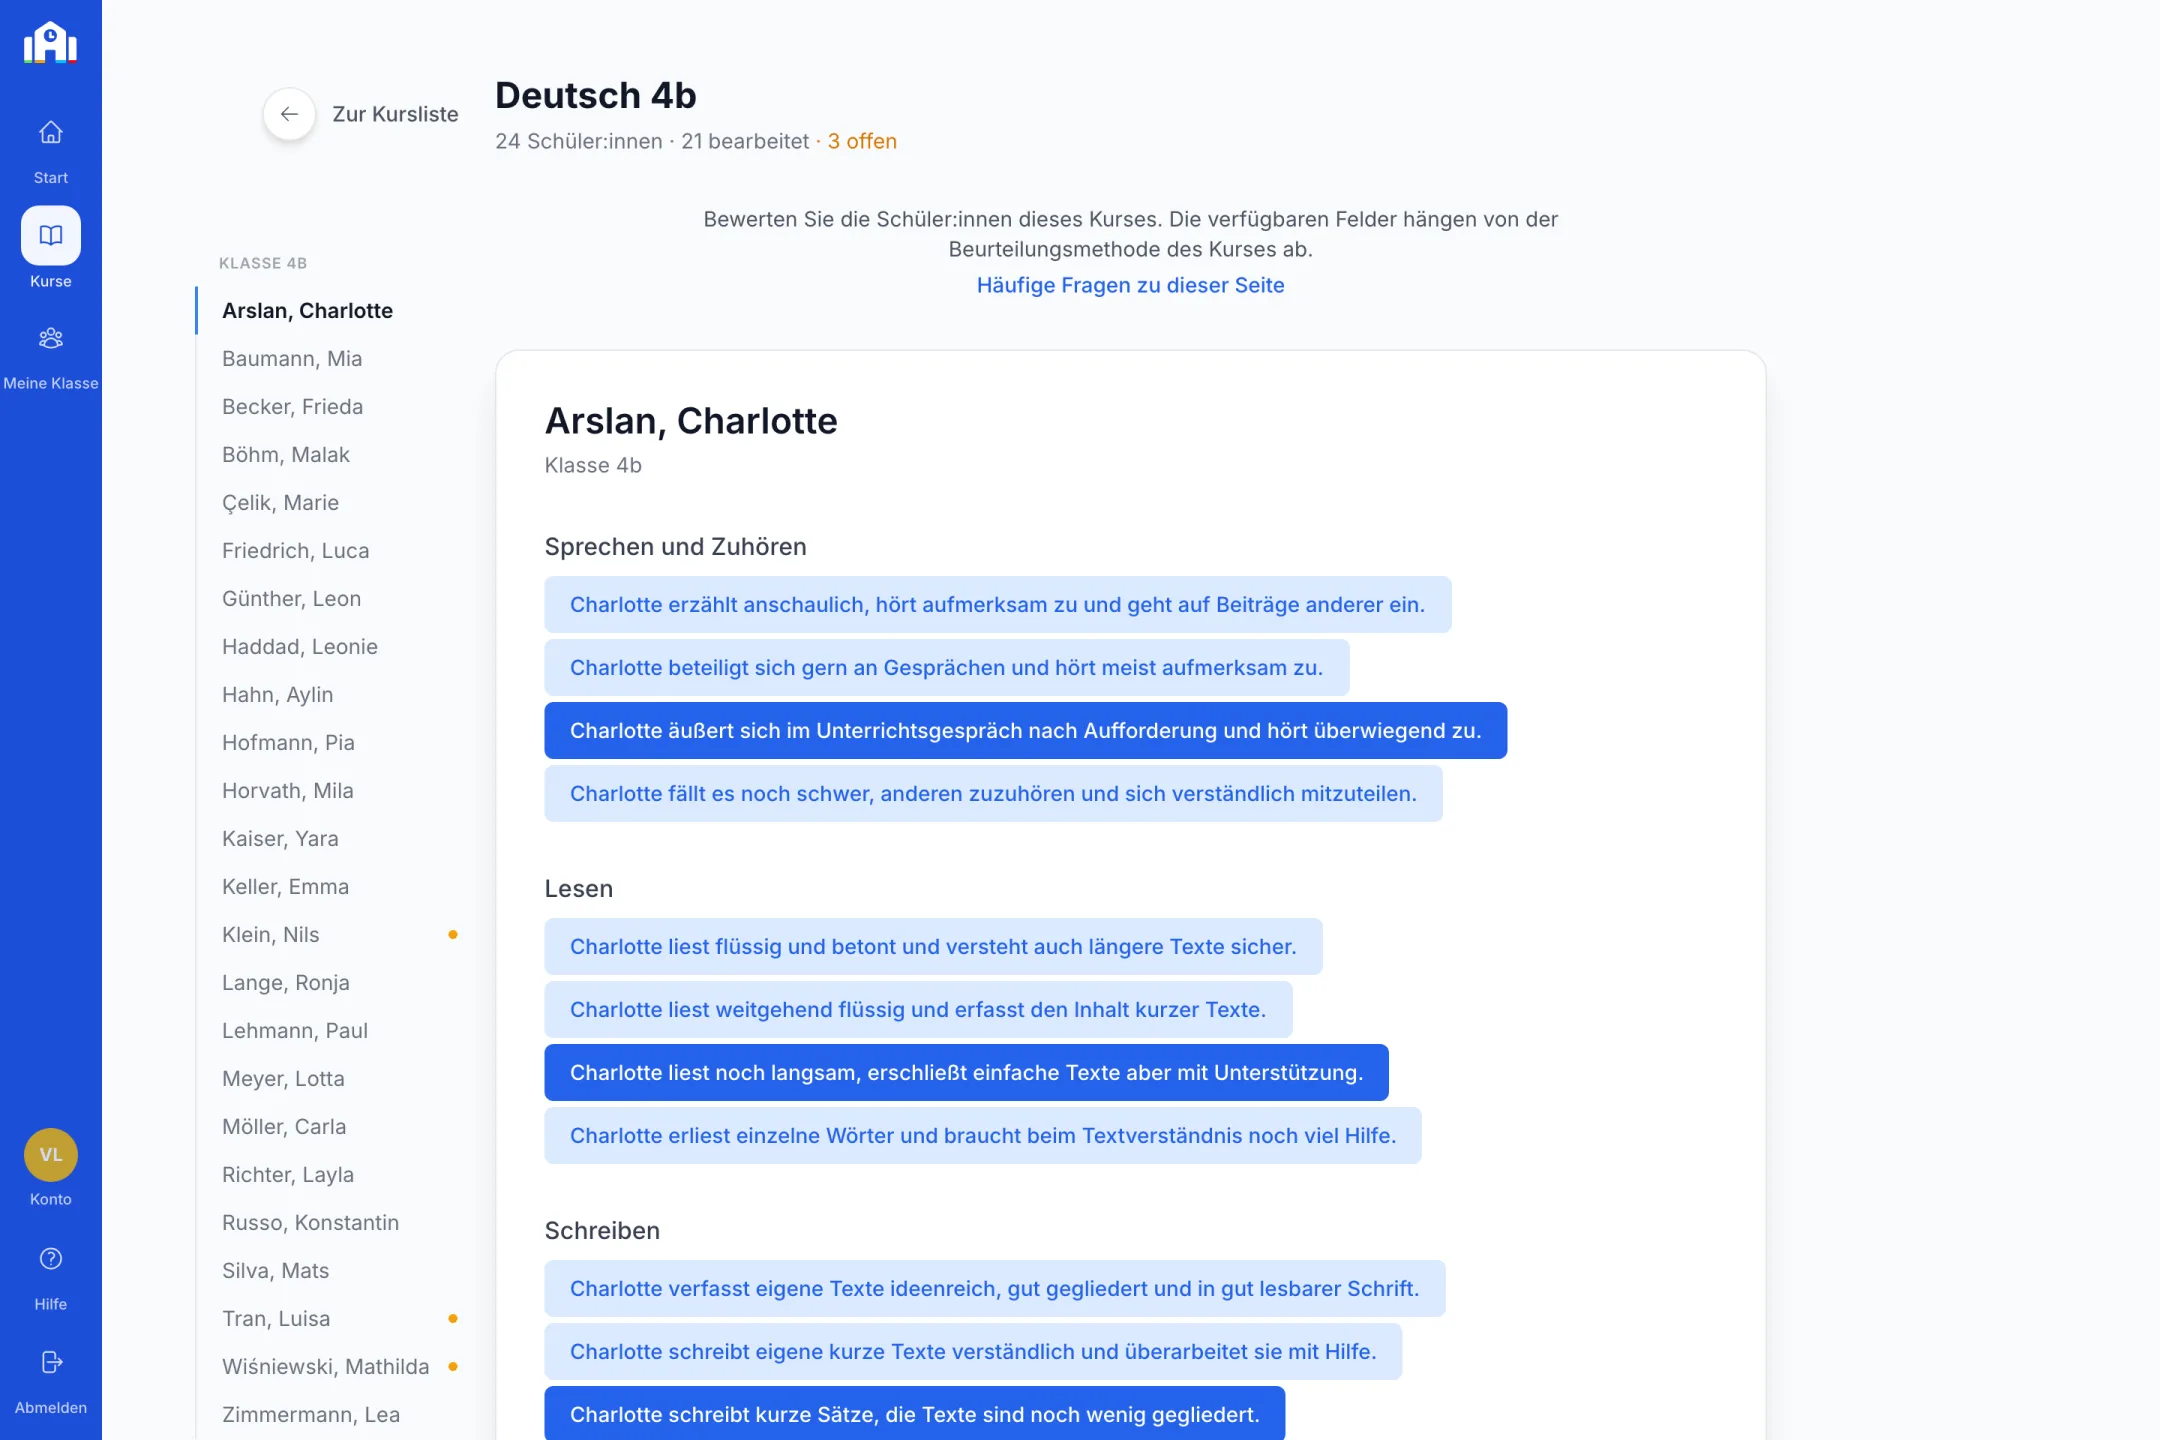Open the Hilfe question mark icon

[x=51, y=1259]
